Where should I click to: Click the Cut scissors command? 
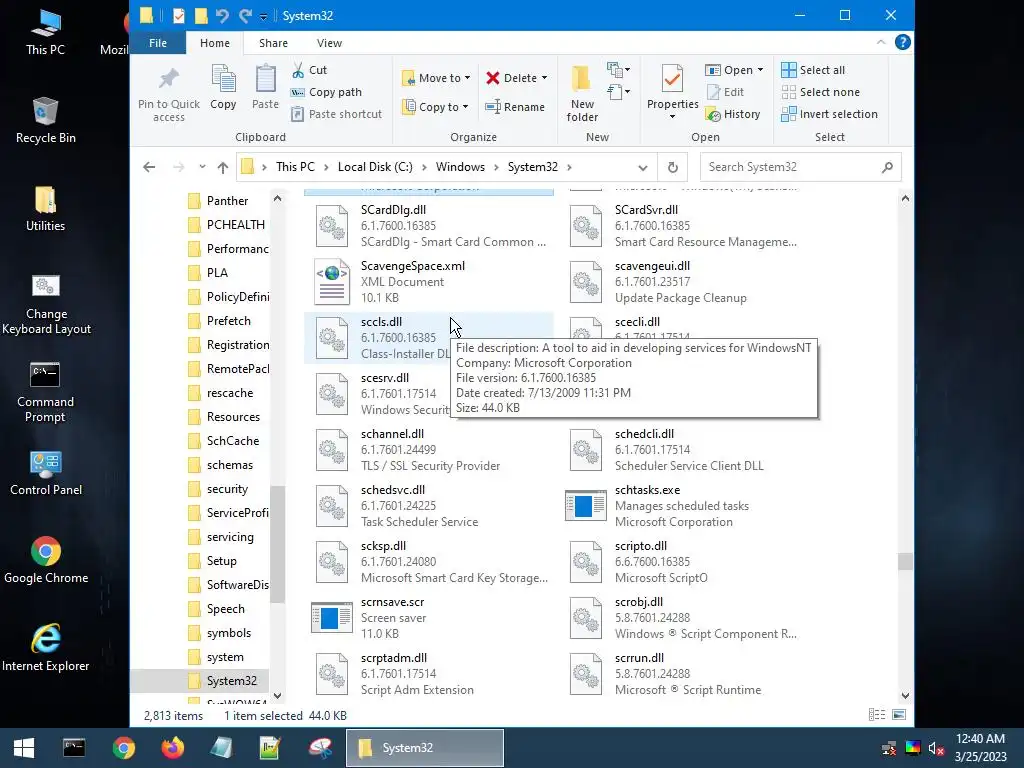pyautogui.click(x=310, y=70)
